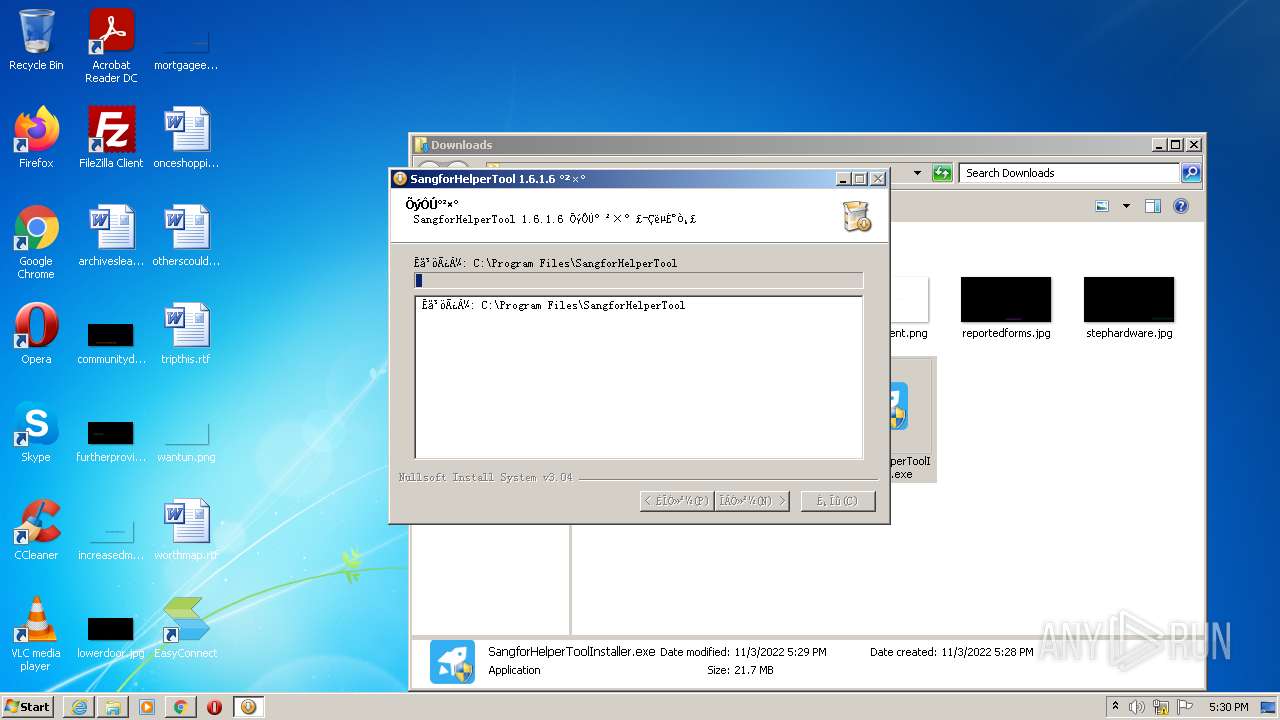Select the furtherprovi desktop file

[x=111, y=439]
